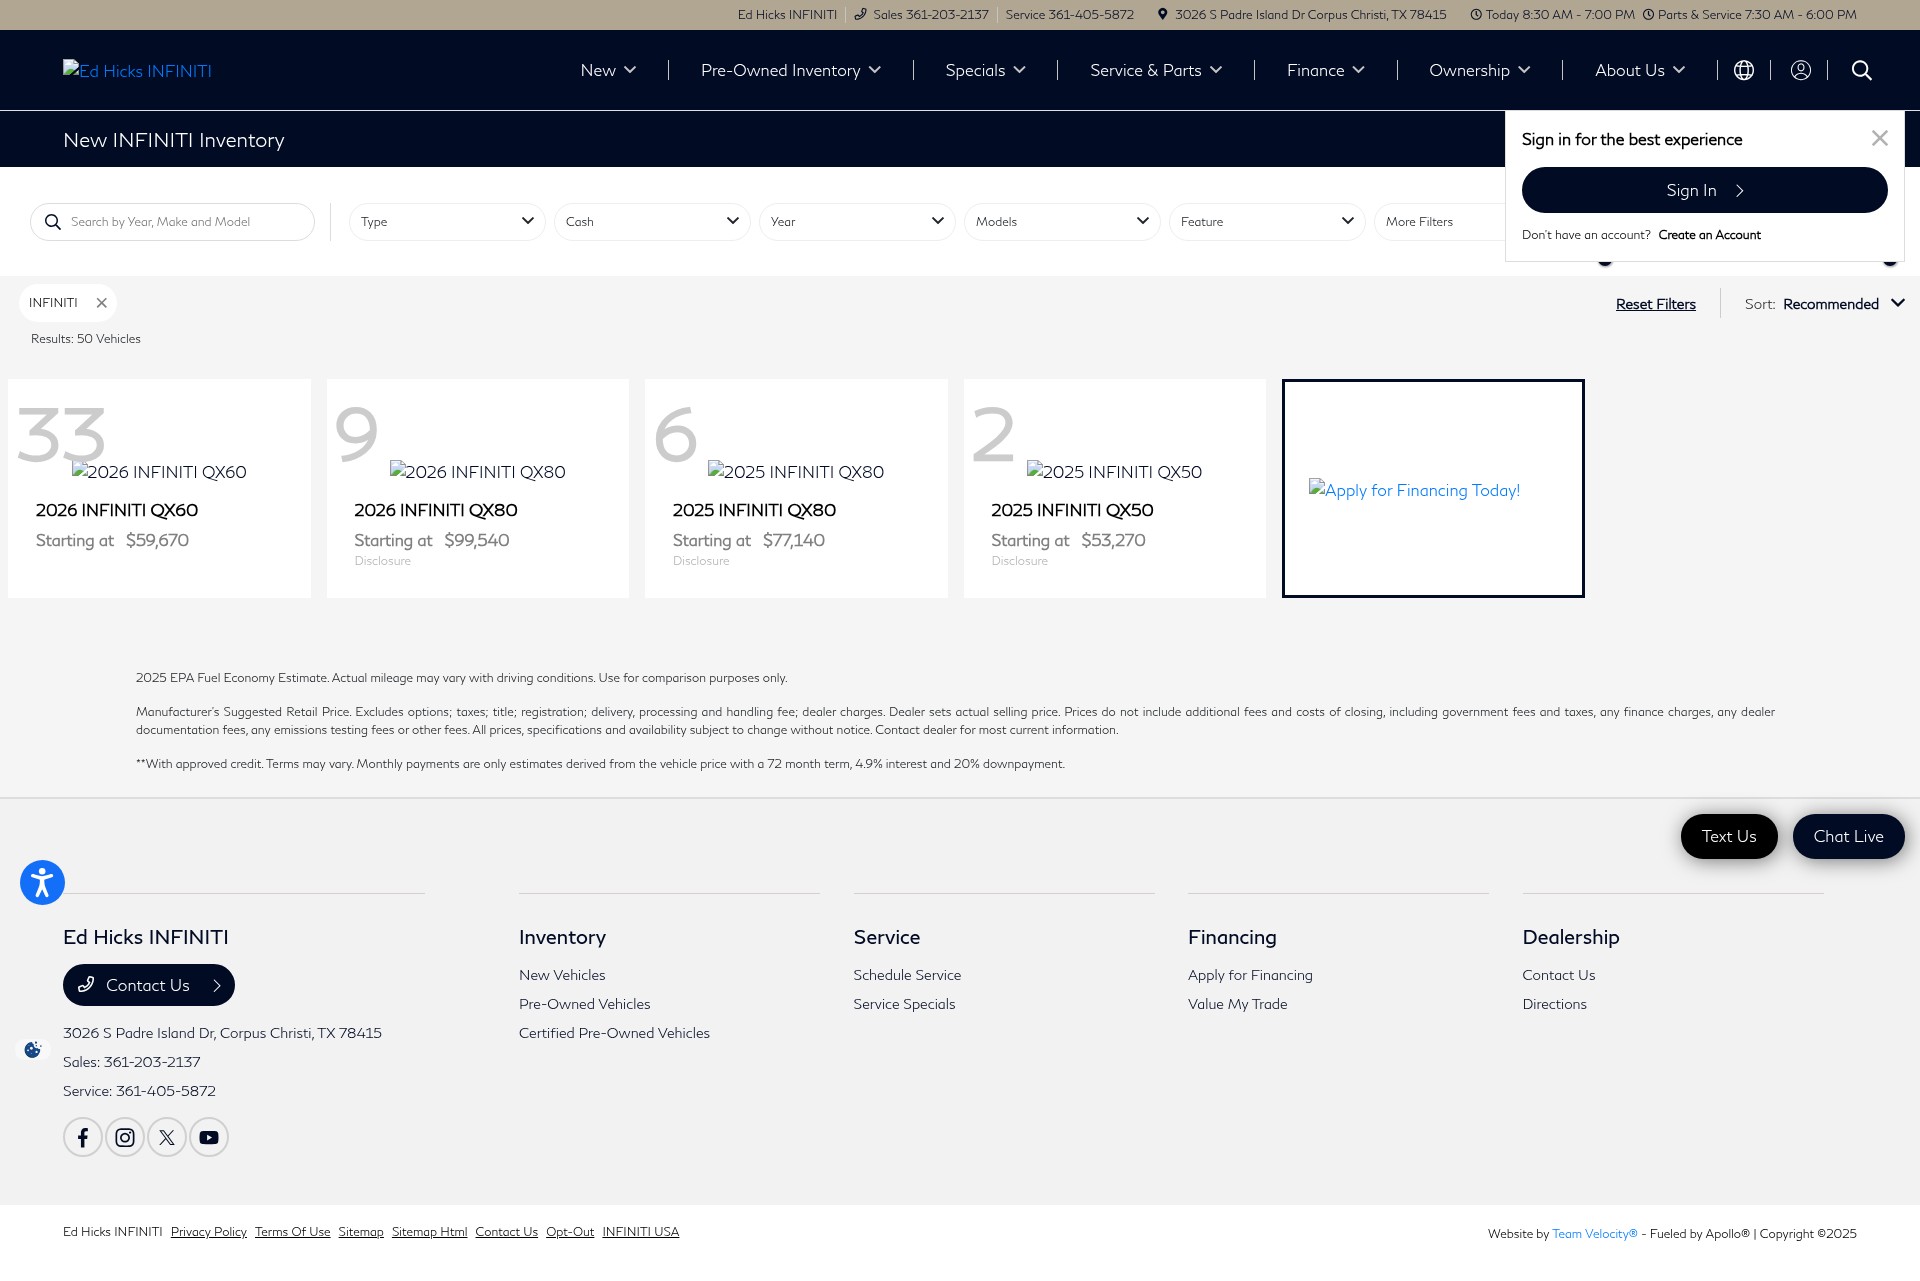Open the Opt-Out link

(x=570, y=1232)
